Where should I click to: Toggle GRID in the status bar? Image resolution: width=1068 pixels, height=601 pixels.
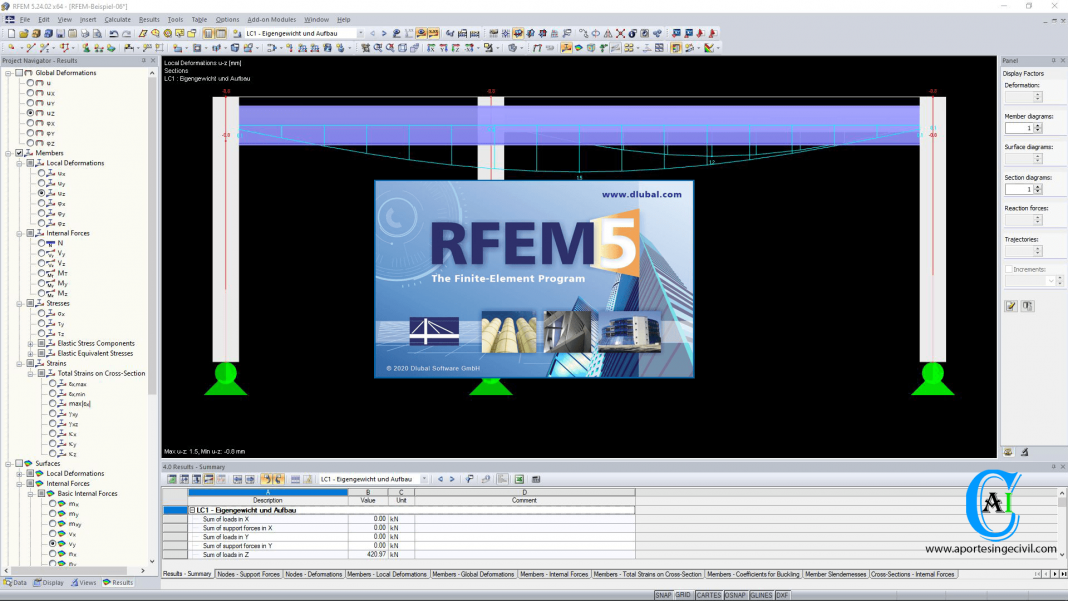[683, 595]
